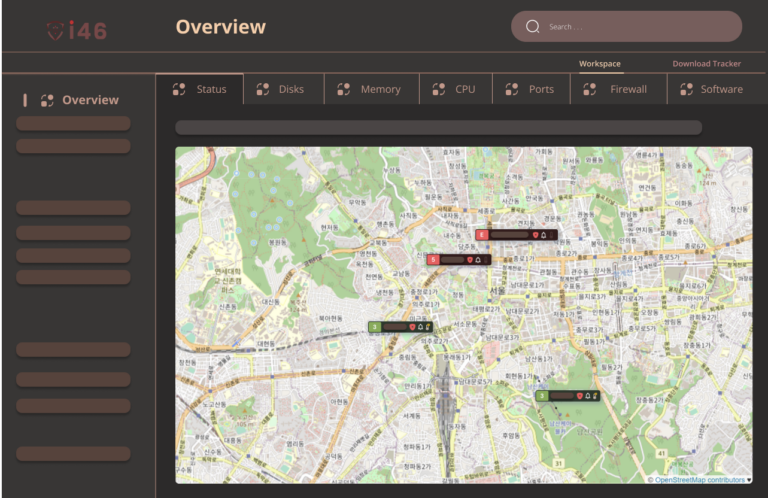Select the Memory tab
768x498 pixels.
point(372,89)
